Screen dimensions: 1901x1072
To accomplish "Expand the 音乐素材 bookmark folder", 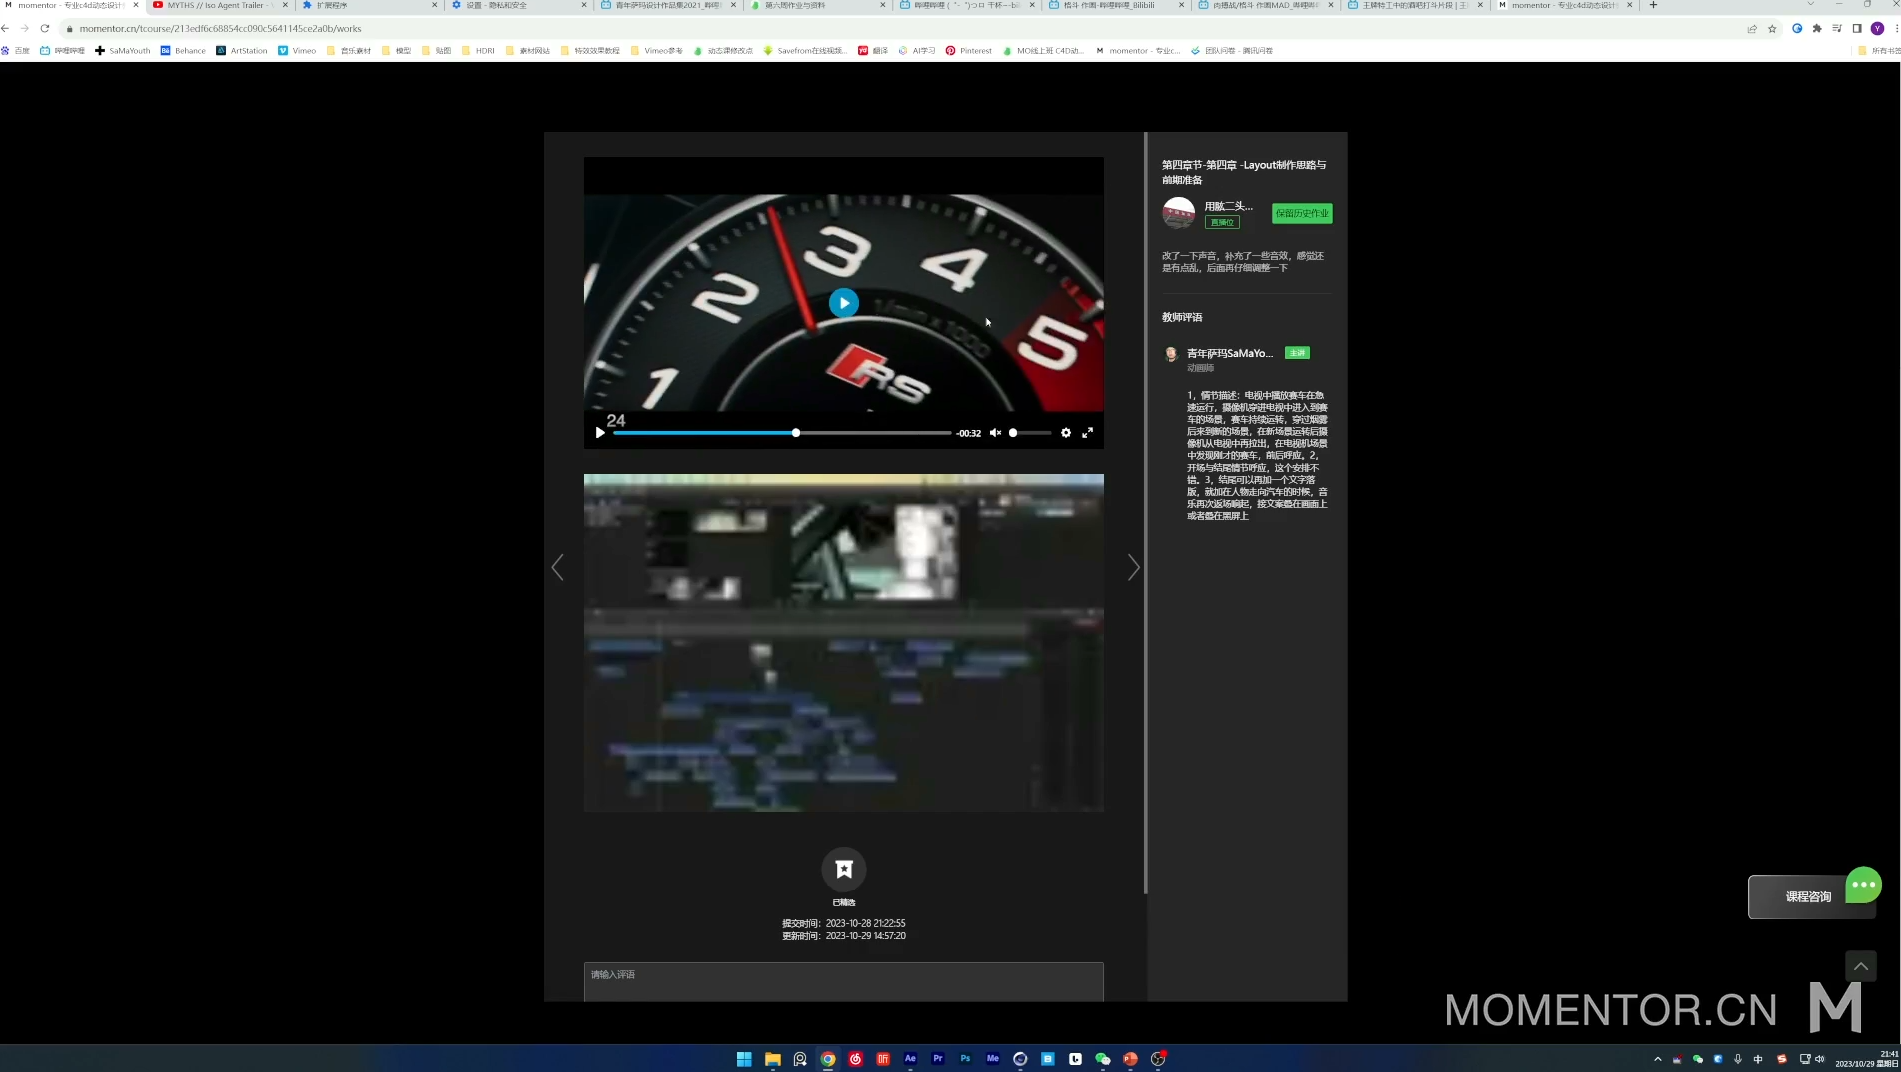I will pyautogui.click(x=349, y=50).
